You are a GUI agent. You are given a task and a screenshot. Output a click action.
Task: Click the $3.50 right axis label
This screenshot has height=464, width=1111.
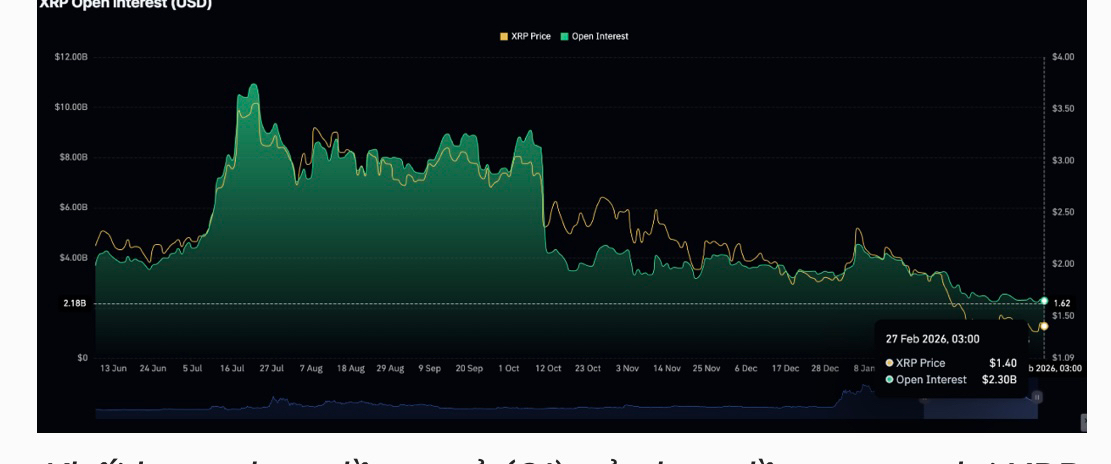click(1064, 108)
